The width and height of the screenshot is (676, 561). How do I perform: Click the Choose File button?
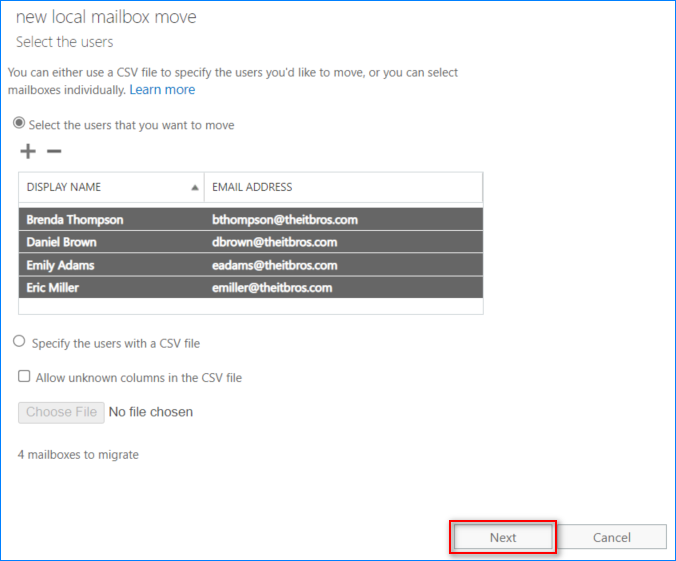(61, 412)
